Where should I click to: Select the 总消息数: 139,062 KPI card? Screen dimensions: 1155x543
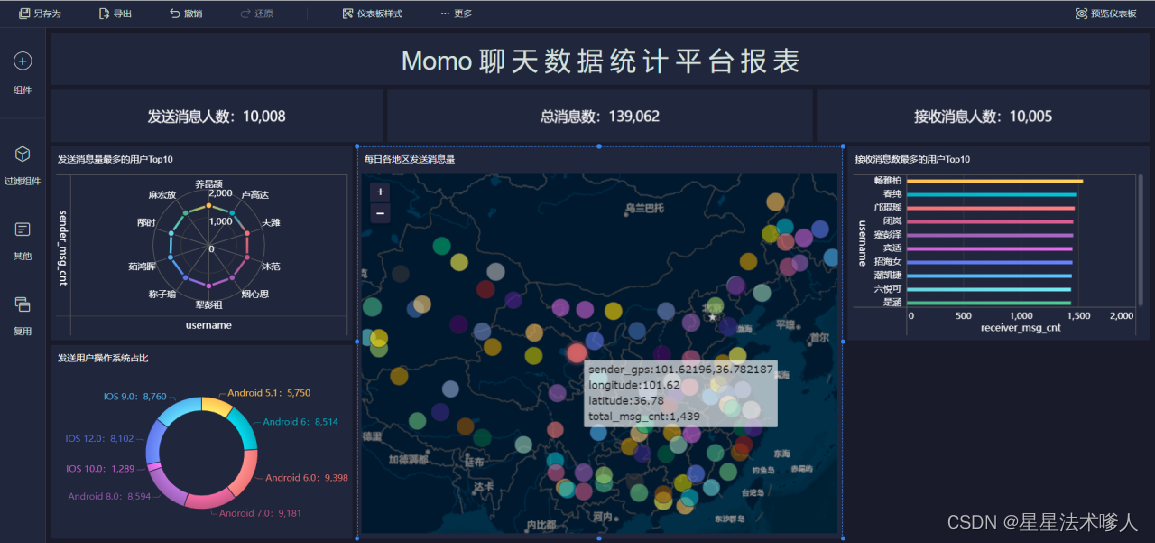coord(600,116)
